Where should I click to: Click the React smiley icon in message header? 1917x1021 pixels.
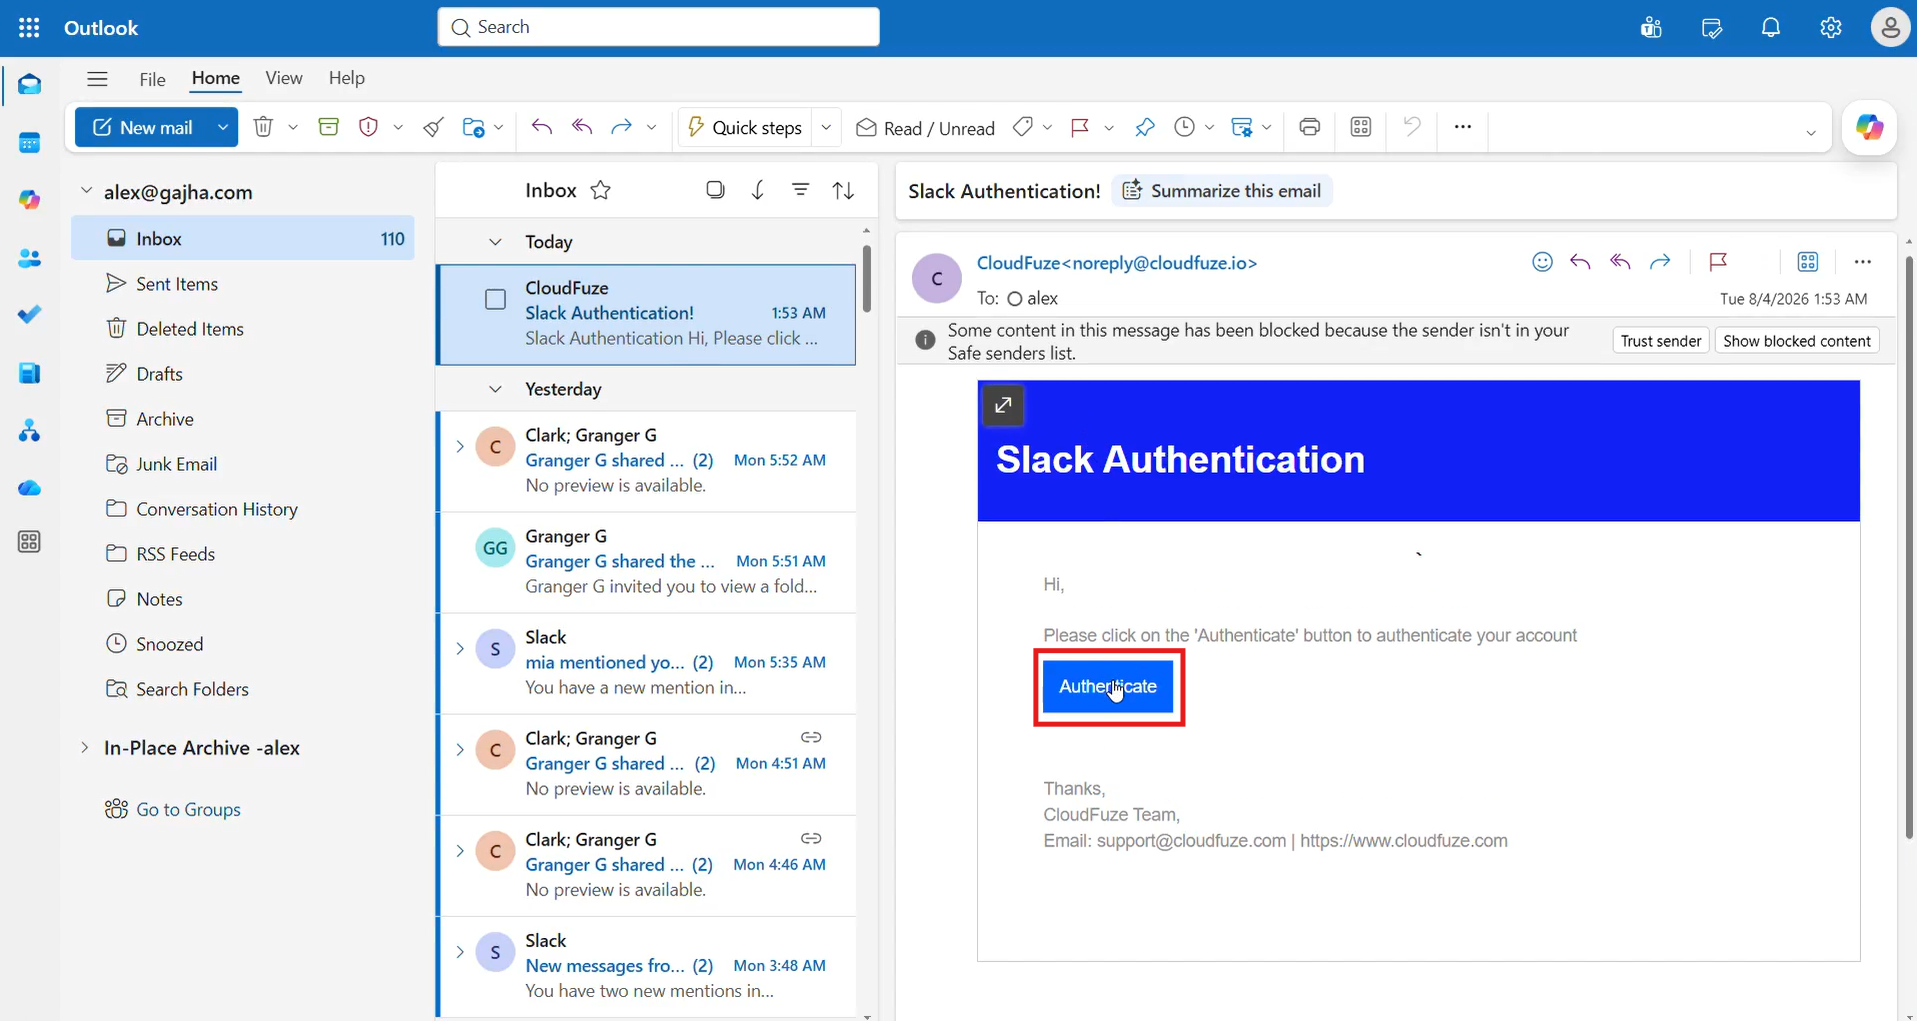(x=1542, y=262)
